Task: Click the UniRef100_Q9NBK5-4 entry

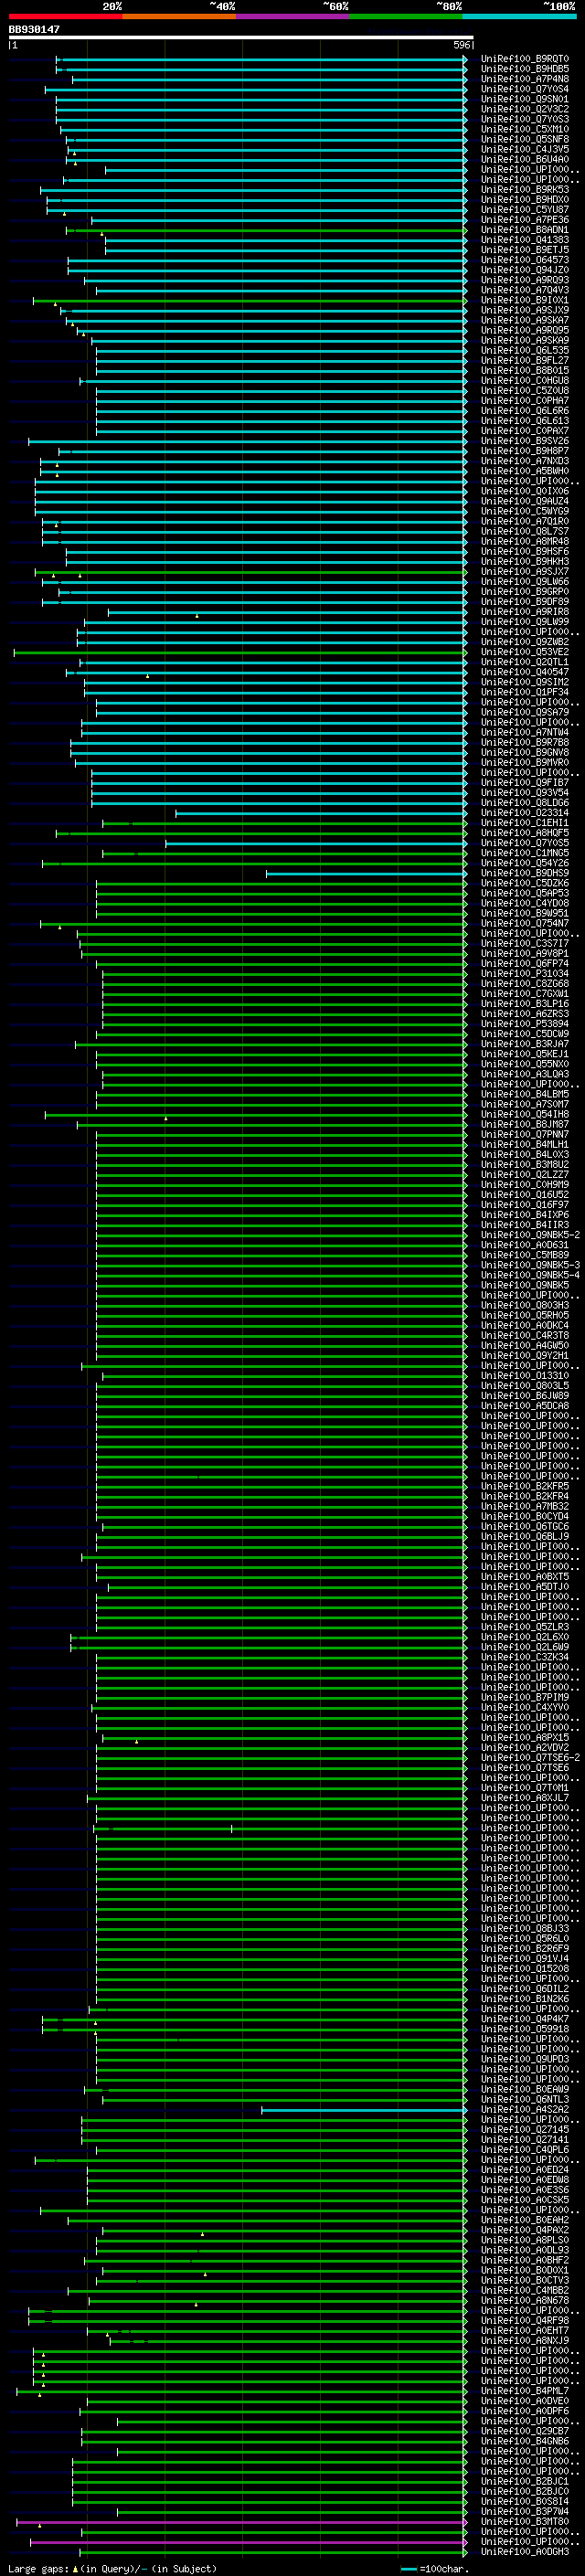Action: (x=530, y=1276)
